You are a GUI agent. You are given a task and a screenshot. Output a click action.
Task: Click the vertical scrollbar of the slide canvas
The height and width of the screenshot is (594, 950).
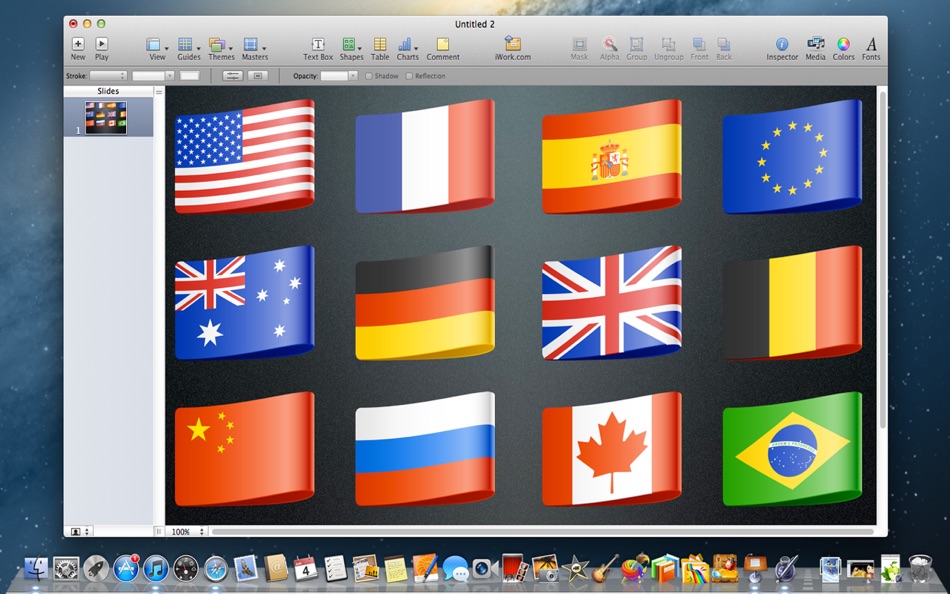click(x=882, y=261)
